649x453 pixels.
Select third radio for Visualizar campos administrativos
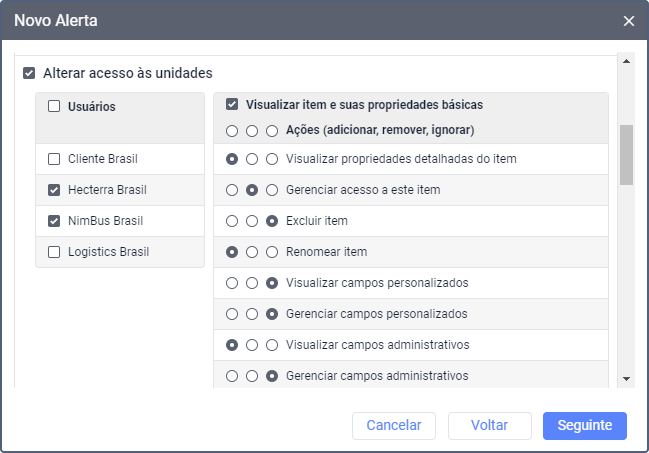click(x=272, y=345)
